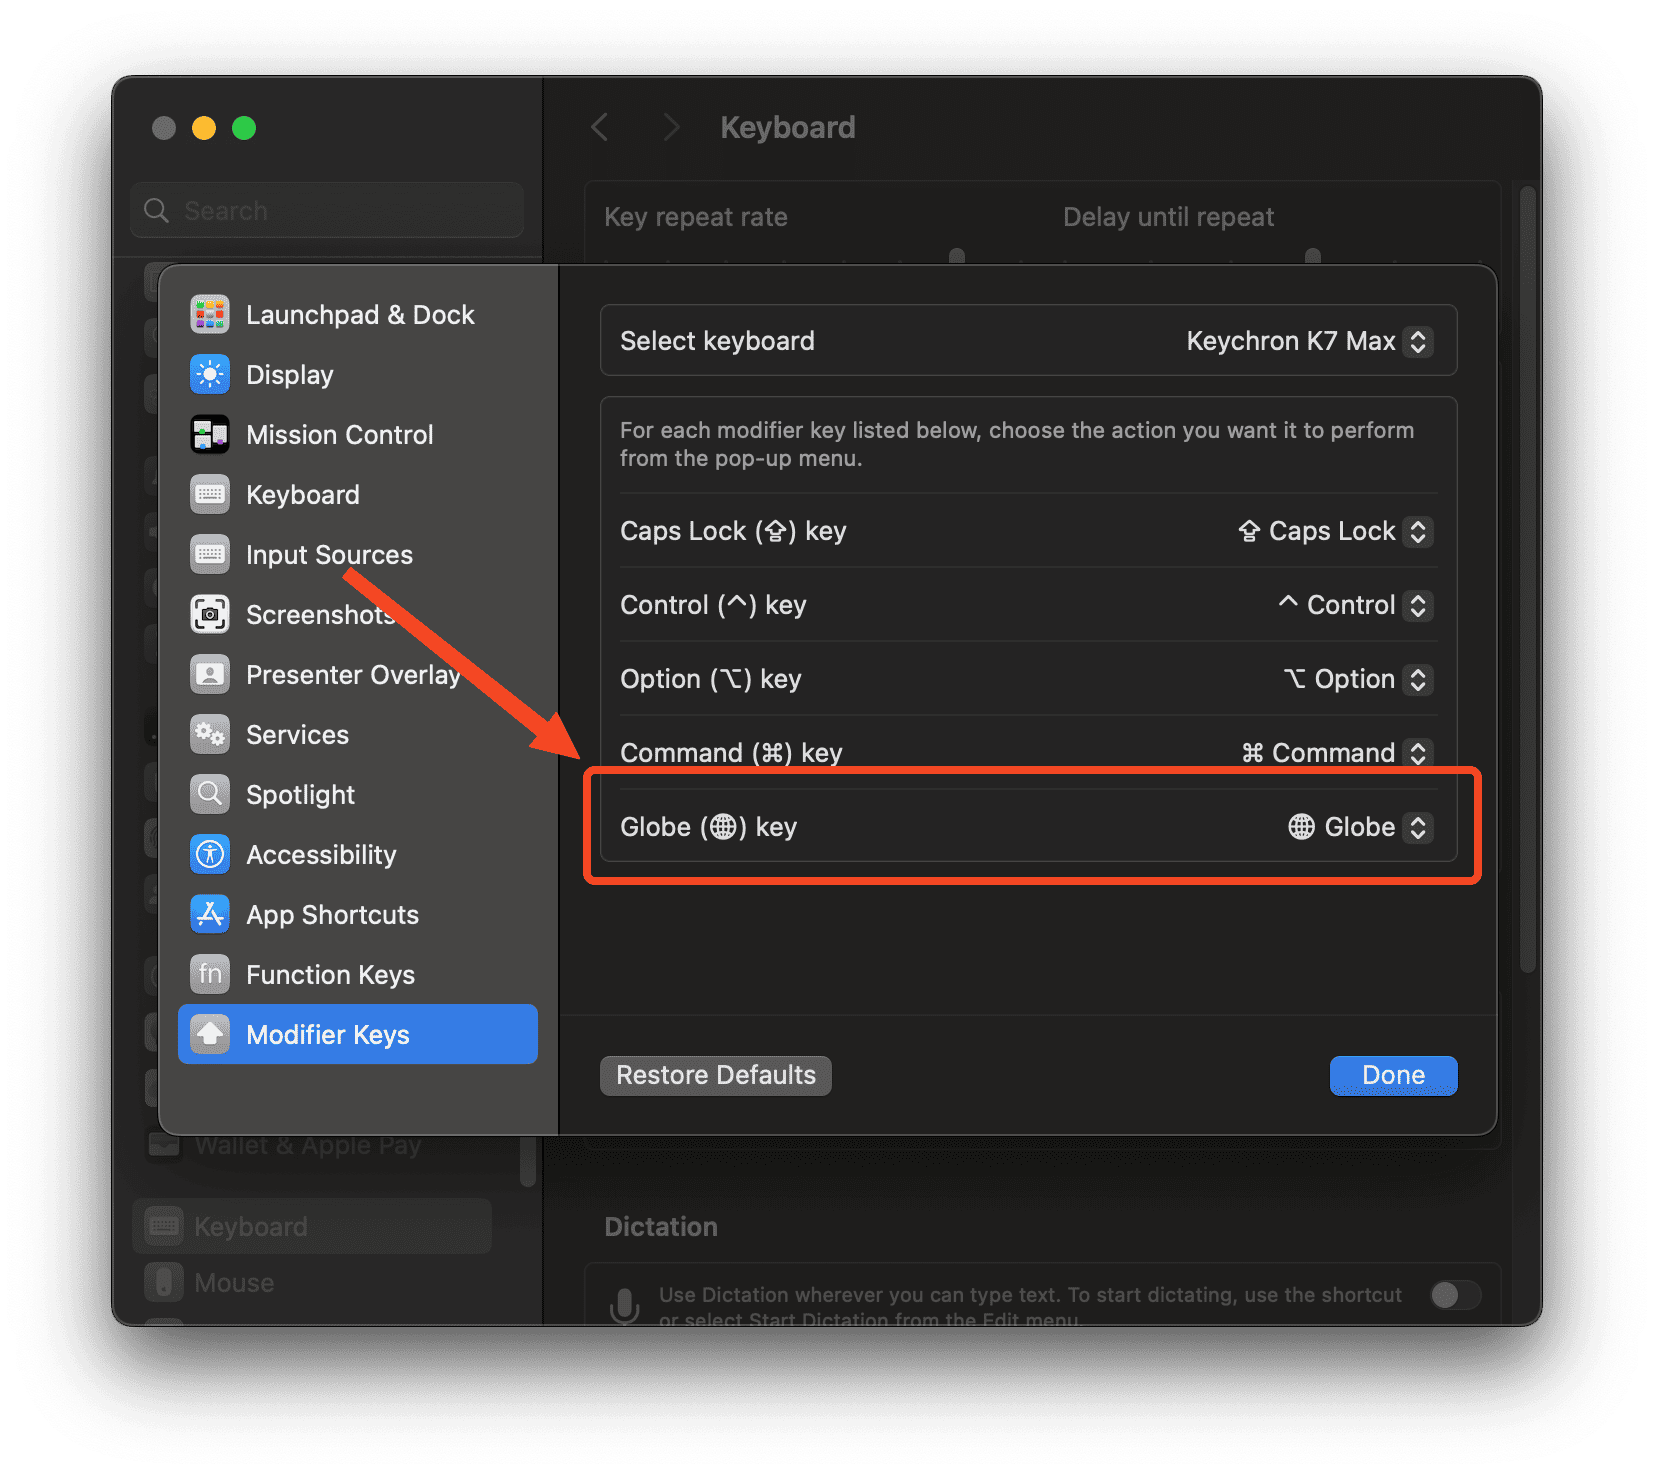Go back with the left chevron
Viewport: 1654px width, 1474px height.
[x=600, y=127]
